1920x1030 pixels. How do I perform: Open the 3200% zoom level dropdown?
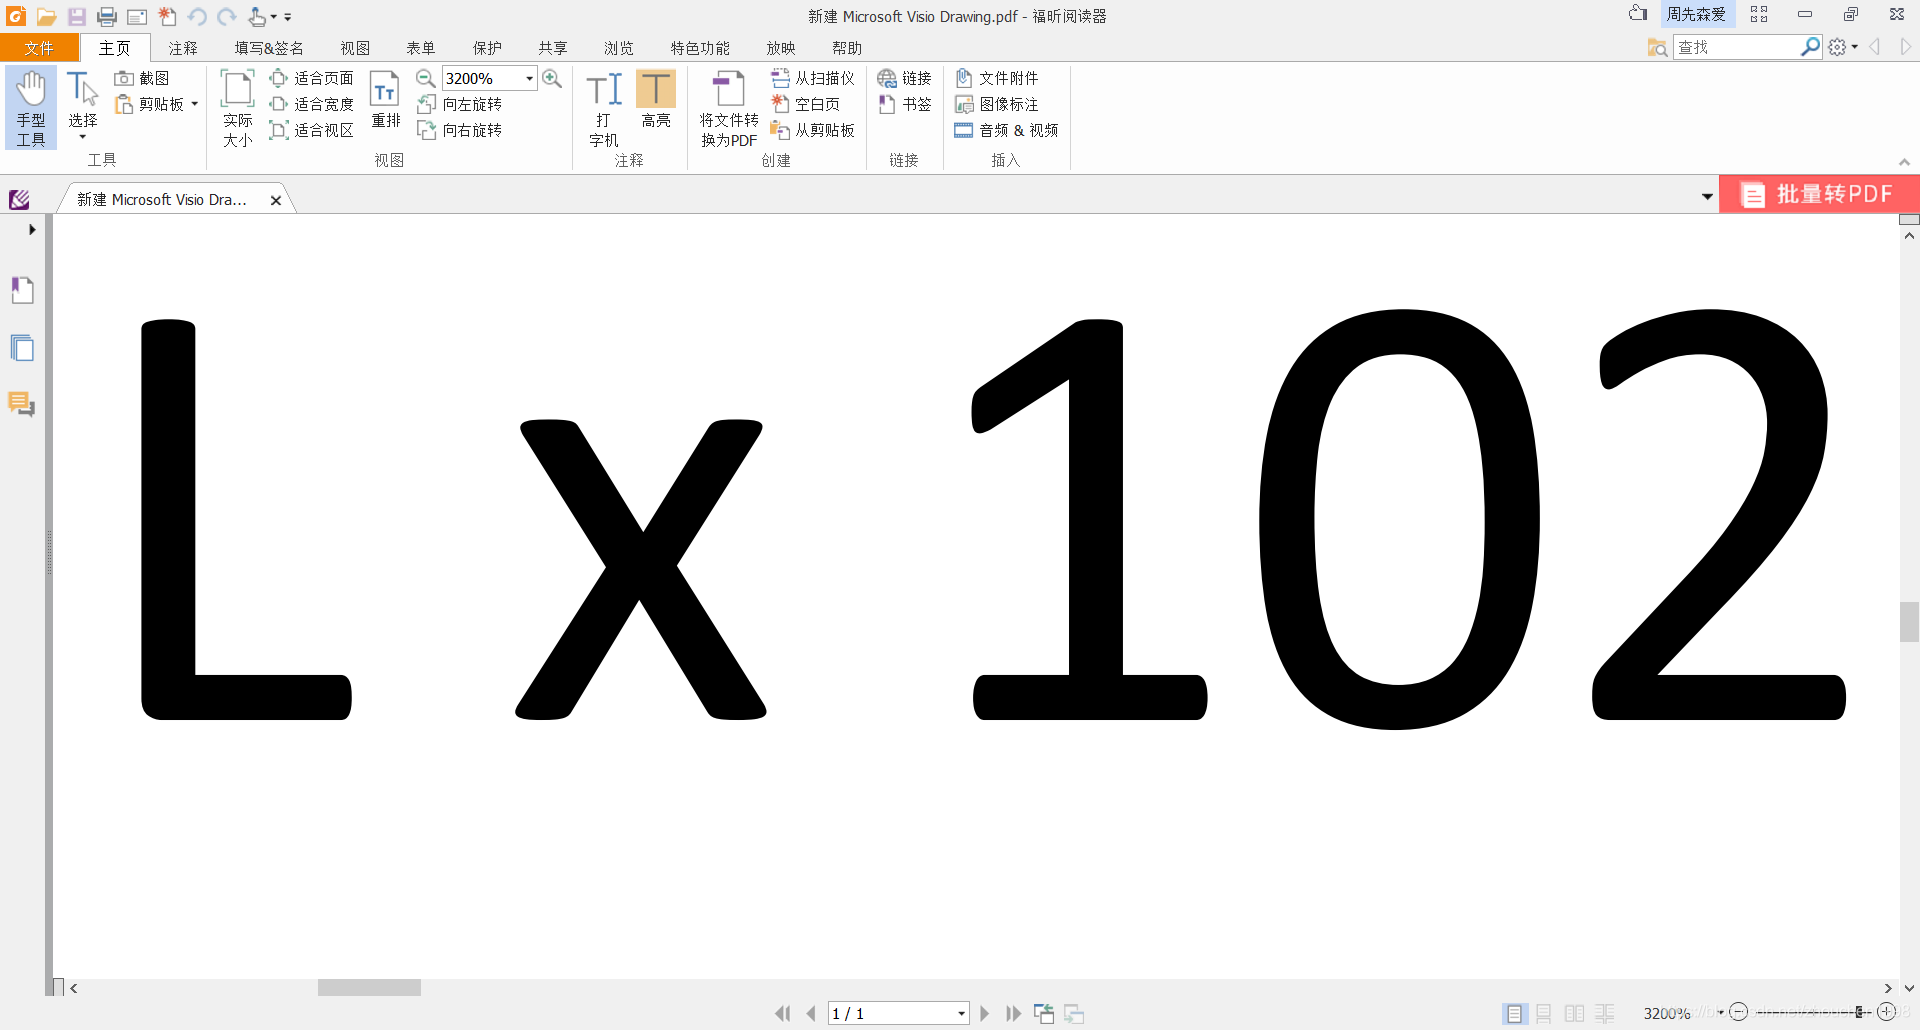click(529, 78)
